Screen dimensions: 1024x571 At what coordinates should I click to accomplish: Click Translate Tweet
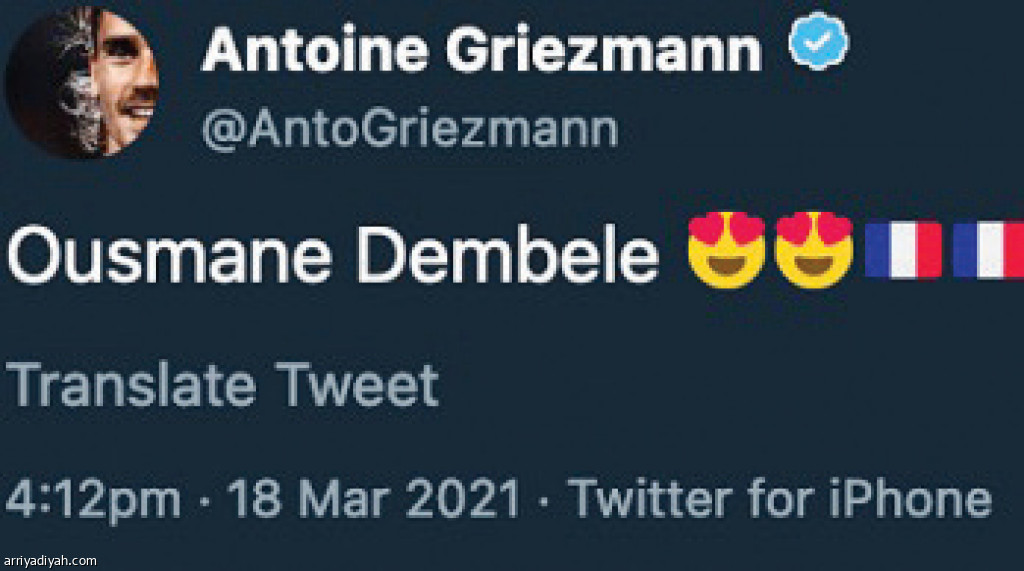click(x=223, y=385)
